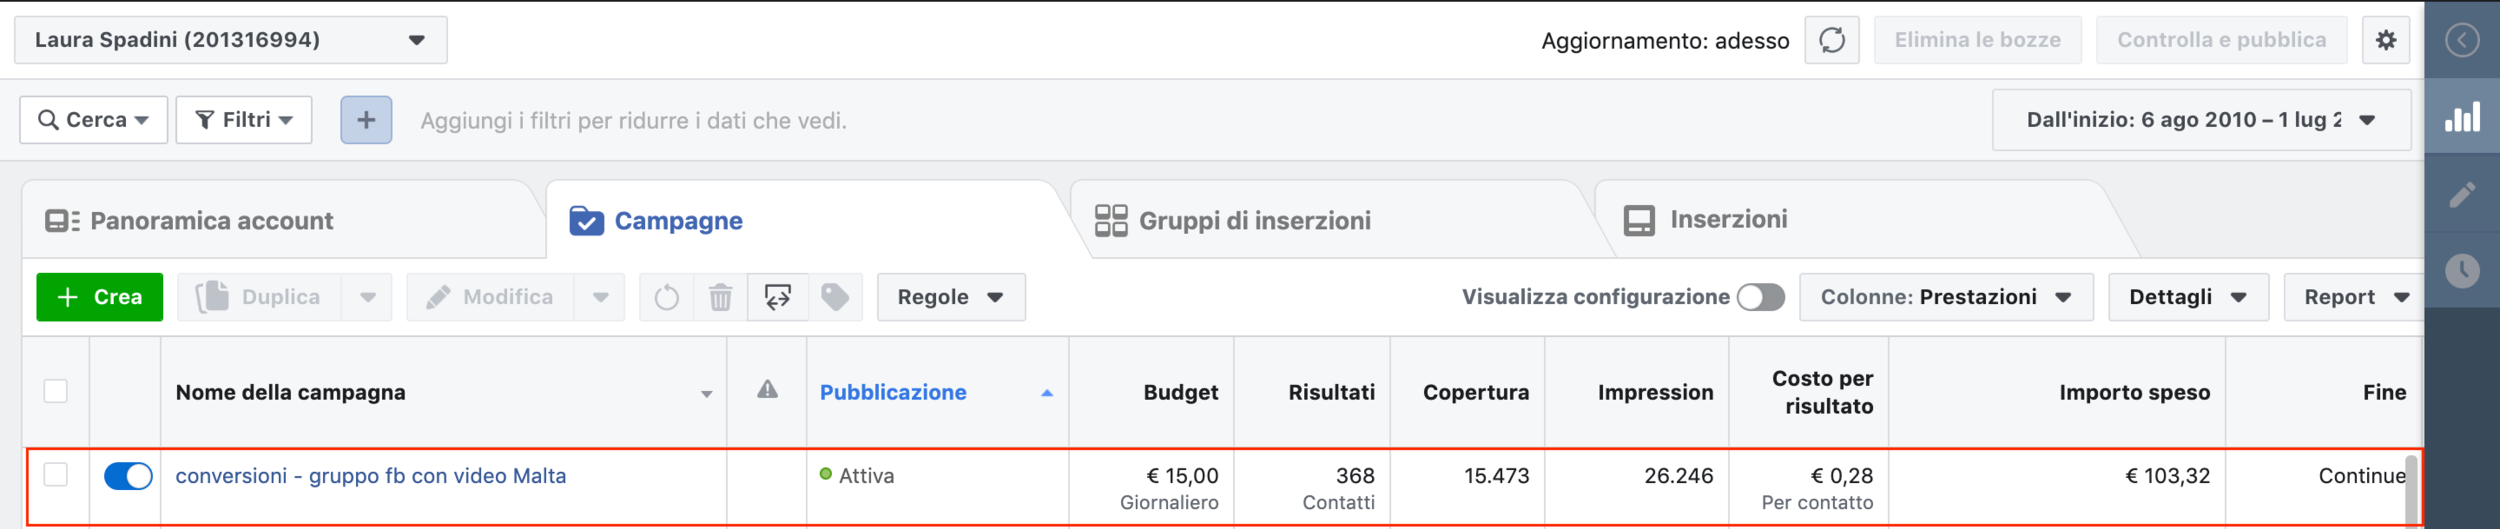Image resolution: width=2500 pixels, height=529 pixels.
Task: Open the settings gear icon
Action: pos(2385,40)
